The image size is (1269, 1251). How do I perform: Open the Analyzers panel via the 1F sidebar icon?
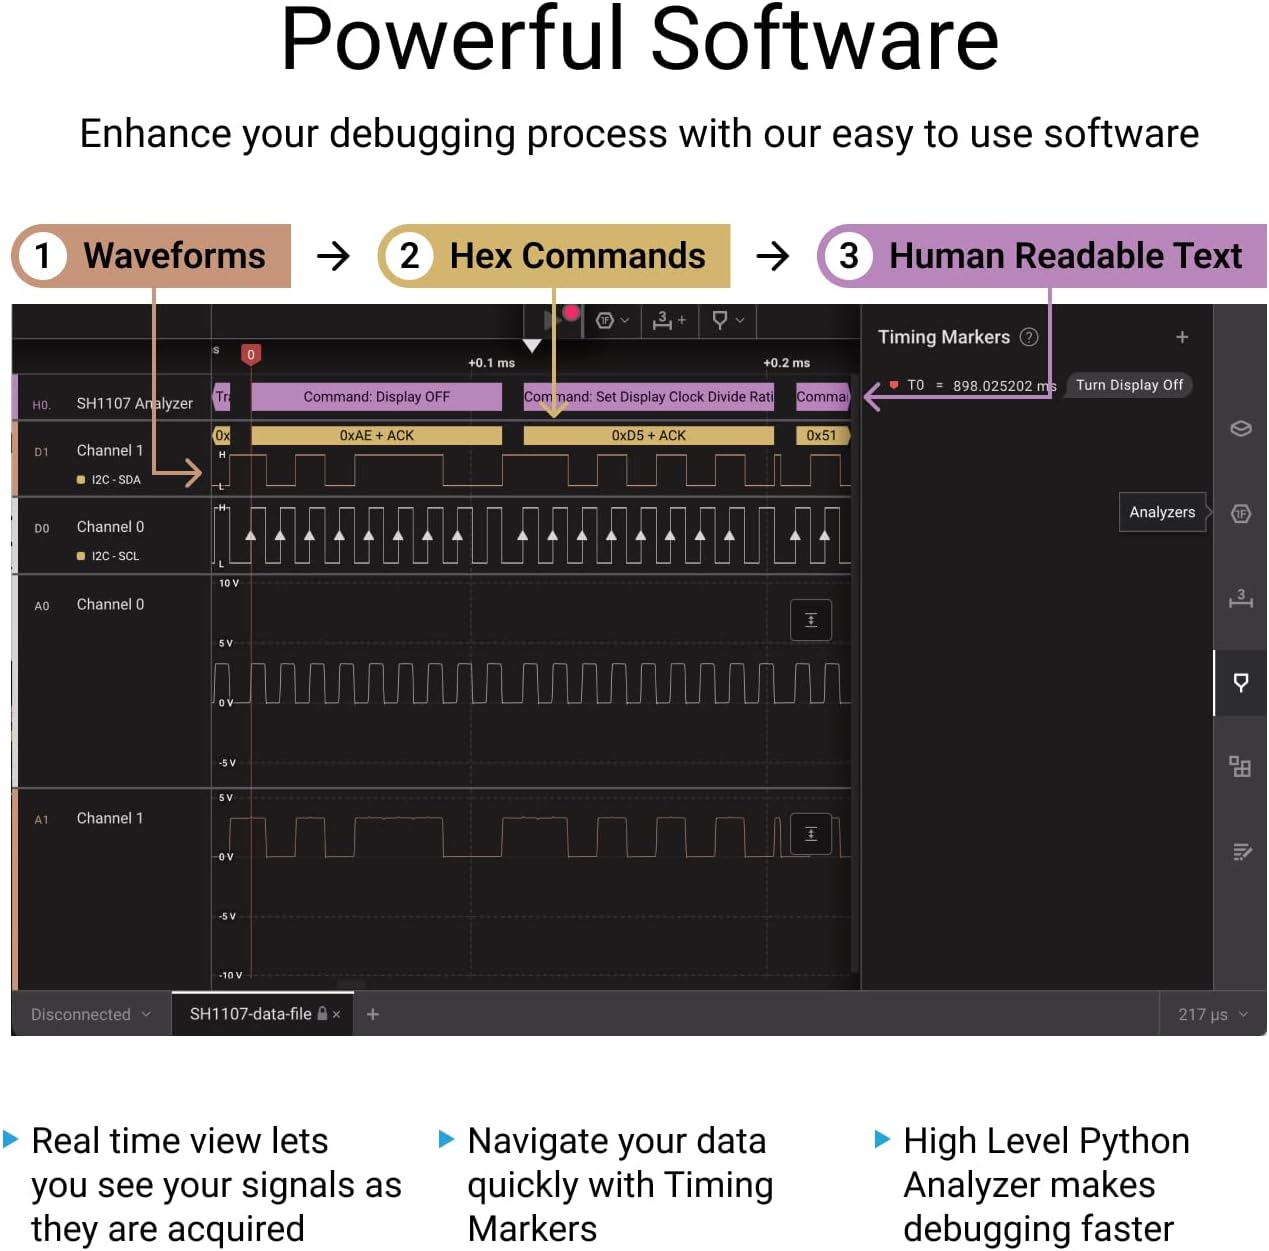coord(1241,513)
